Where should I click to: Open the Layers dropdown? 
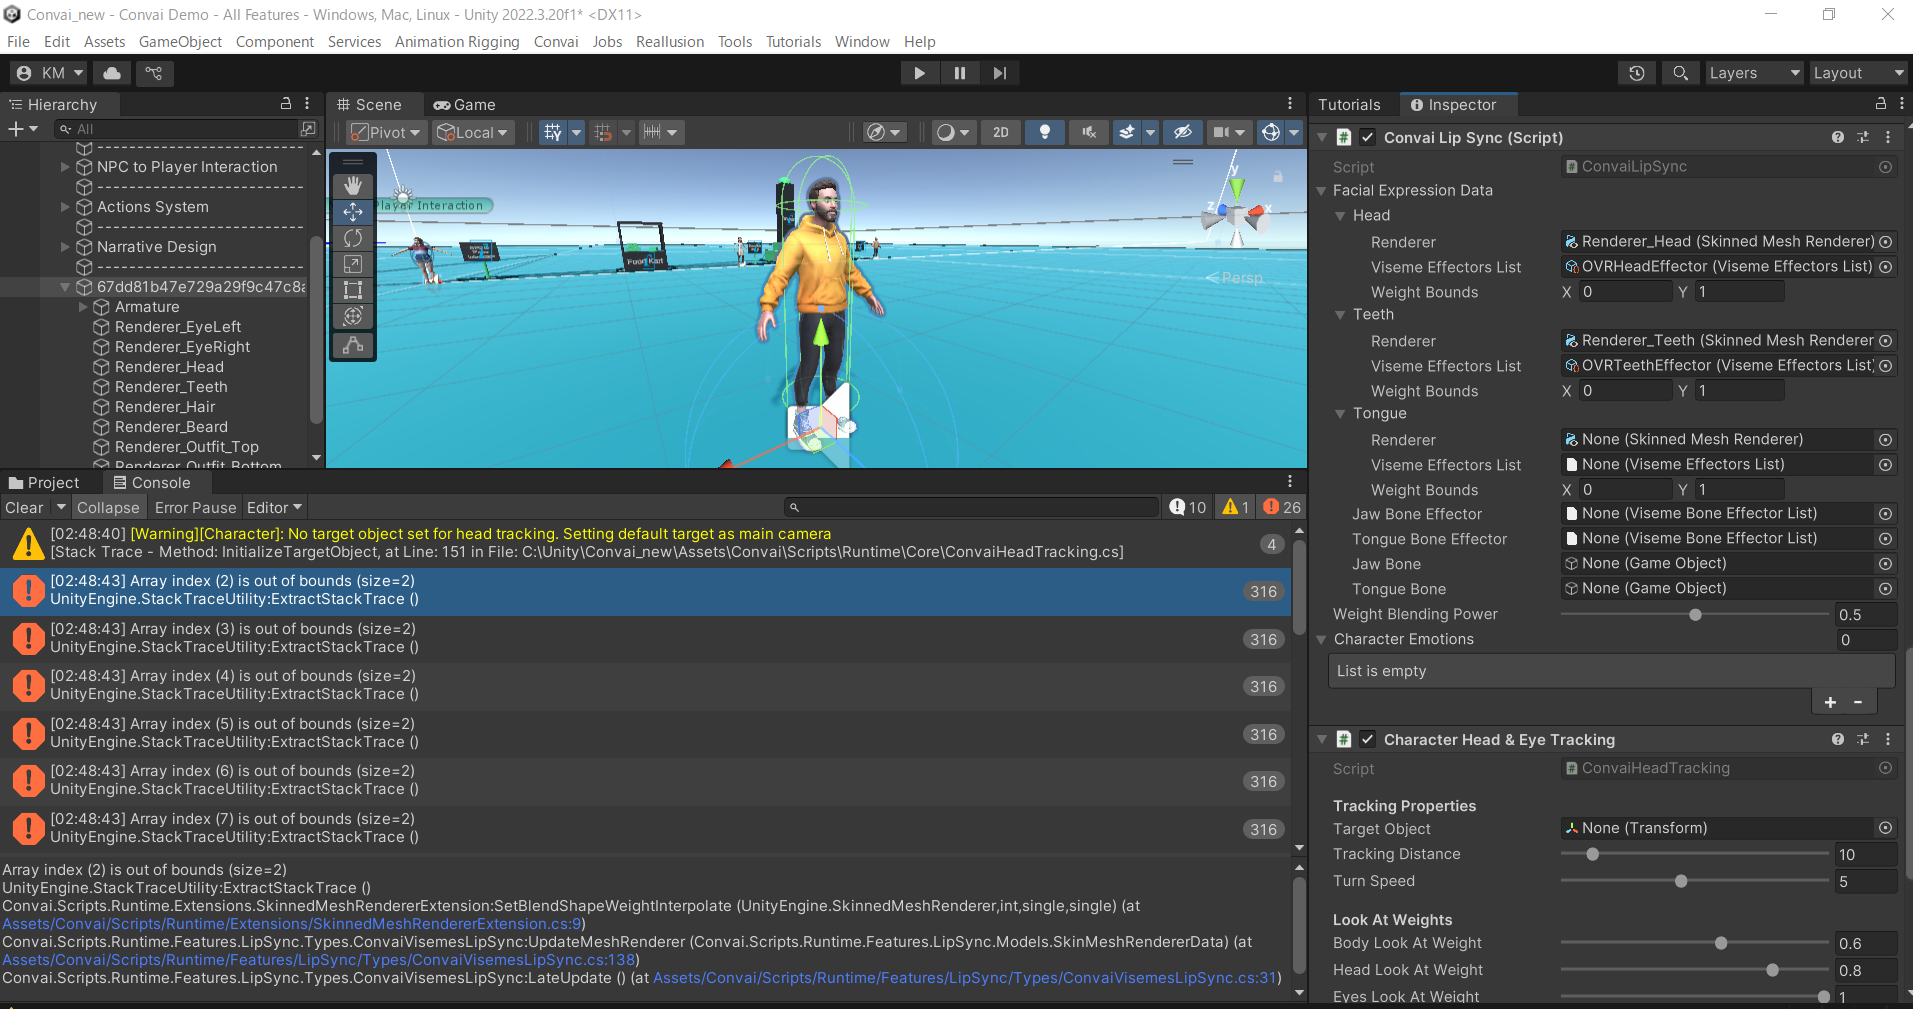(1754, 73)
